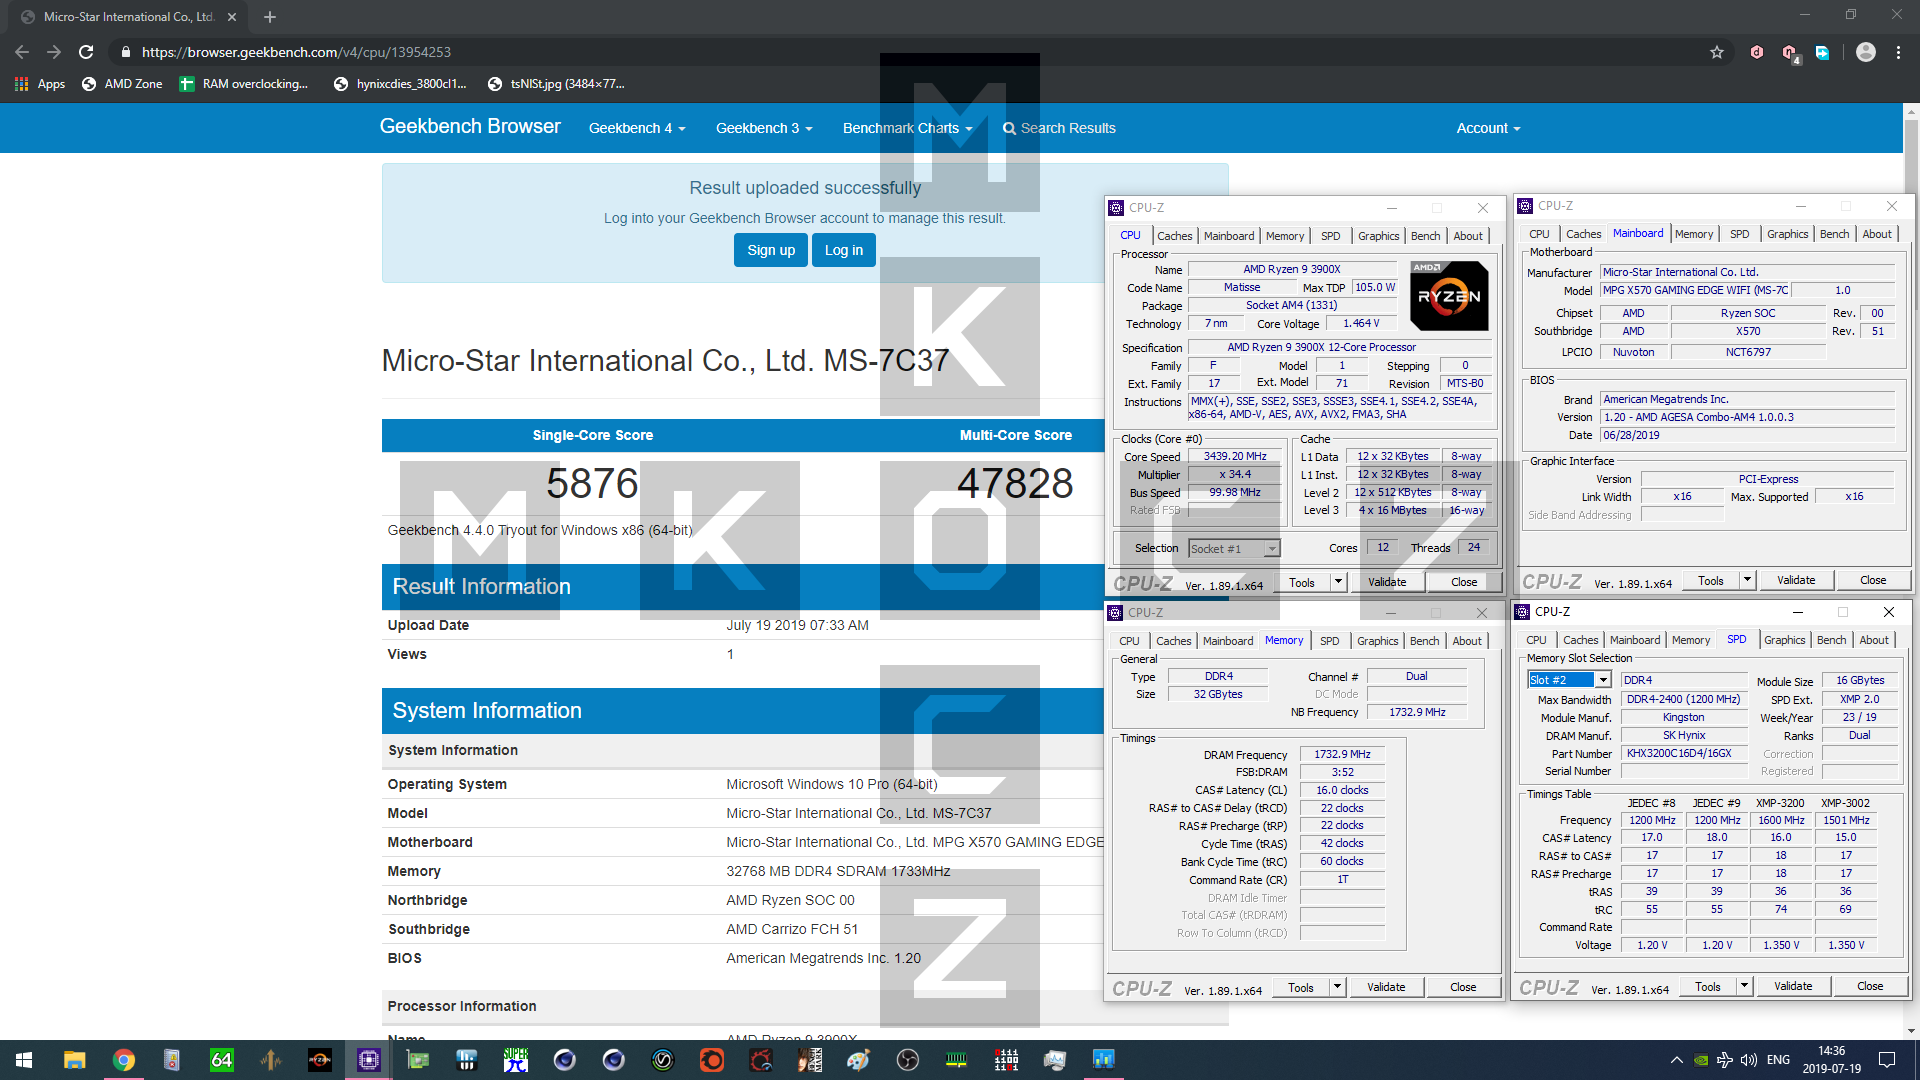Viewport: 1920px width, 1080px height.
Task: Click Close in CPU tab window
Action: coord(1463,582)
